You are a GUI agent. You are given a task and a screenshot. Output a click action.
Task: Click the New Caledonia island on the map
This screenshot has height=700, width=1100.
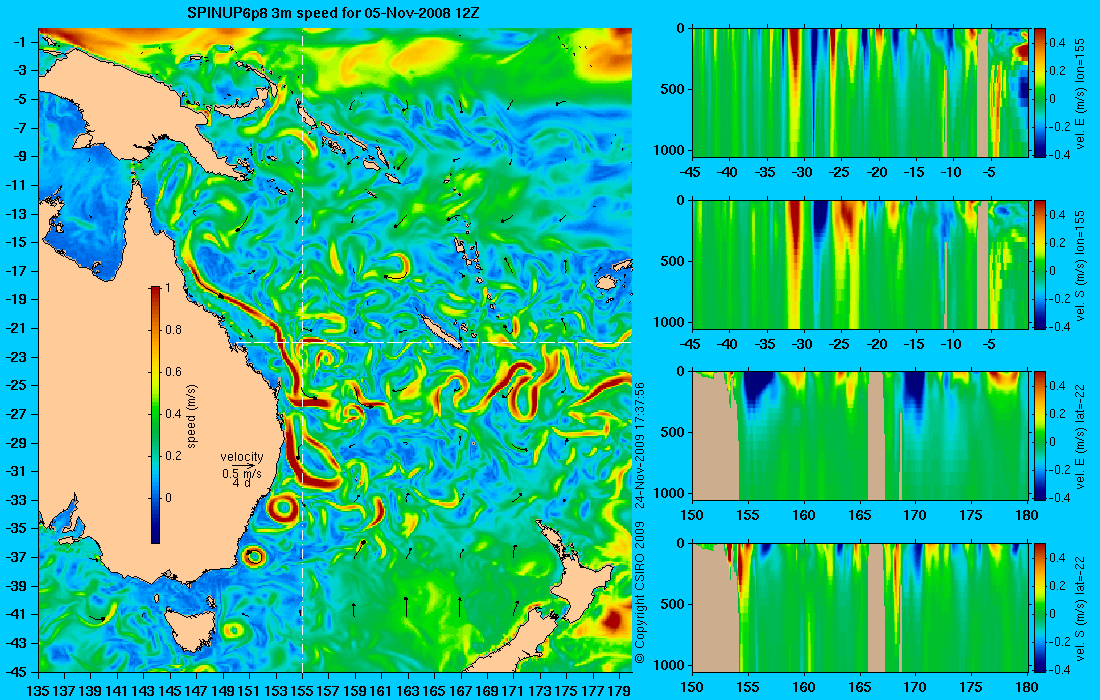tap(441, 330)
